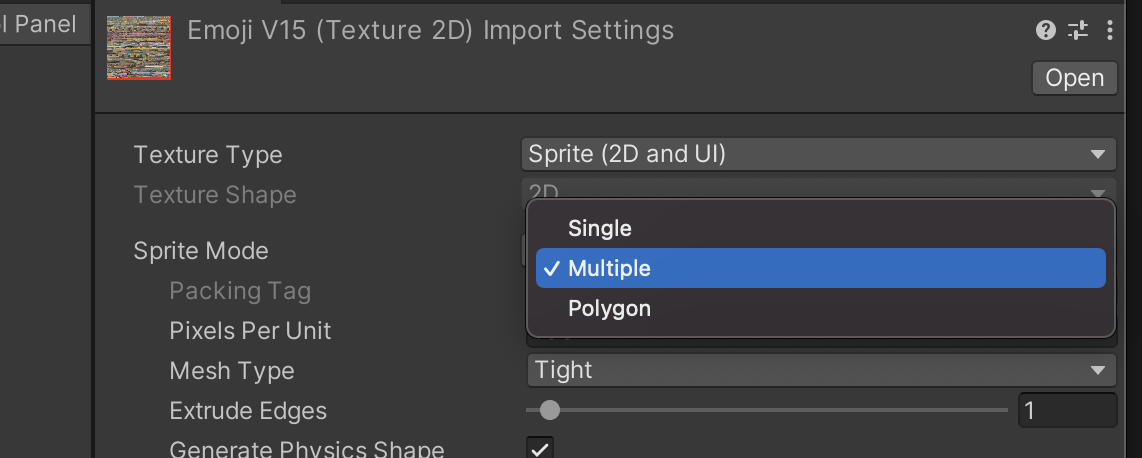Click the Extrude Edges label
Image resolution: width=1142 pixels, height=458 pixels.
248,411
